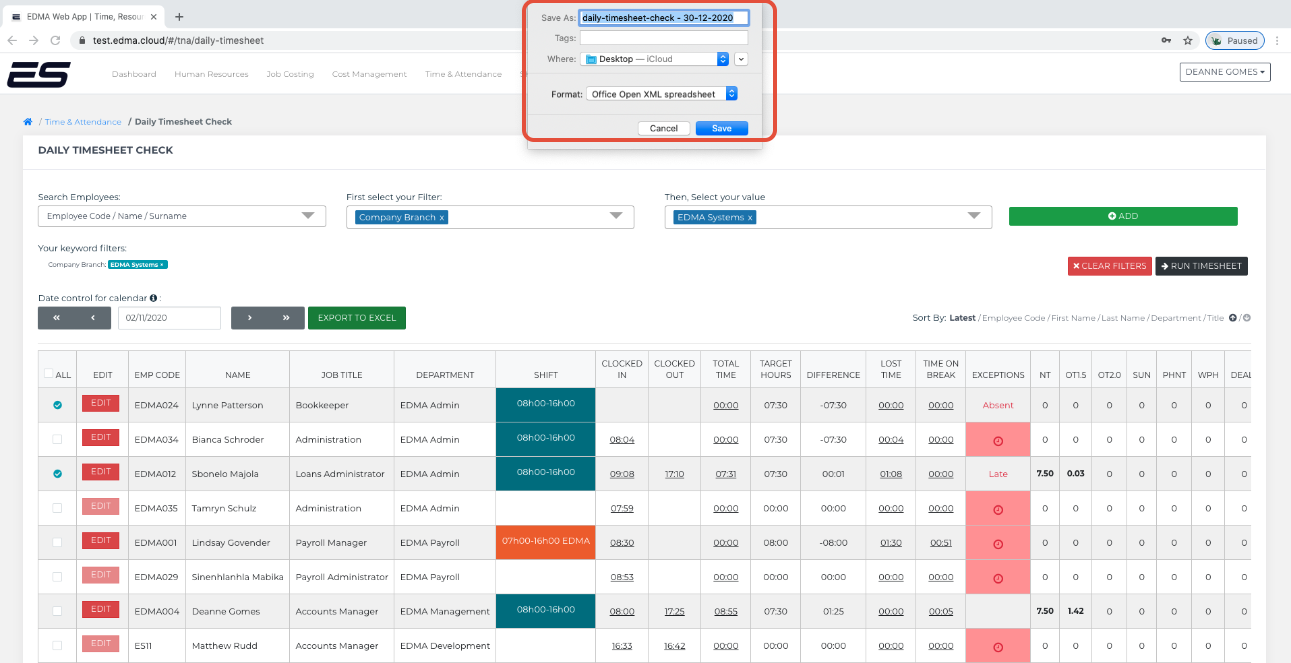
Task: Bookmark this page with the star icon
Action: pos(1187,41)
